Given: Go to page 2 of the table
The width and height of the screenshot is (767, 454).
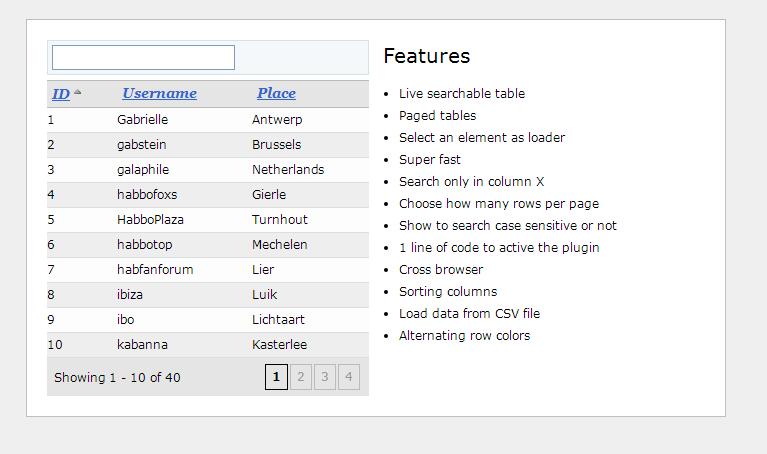Looking at the screenshot, I should click(300, 377).
